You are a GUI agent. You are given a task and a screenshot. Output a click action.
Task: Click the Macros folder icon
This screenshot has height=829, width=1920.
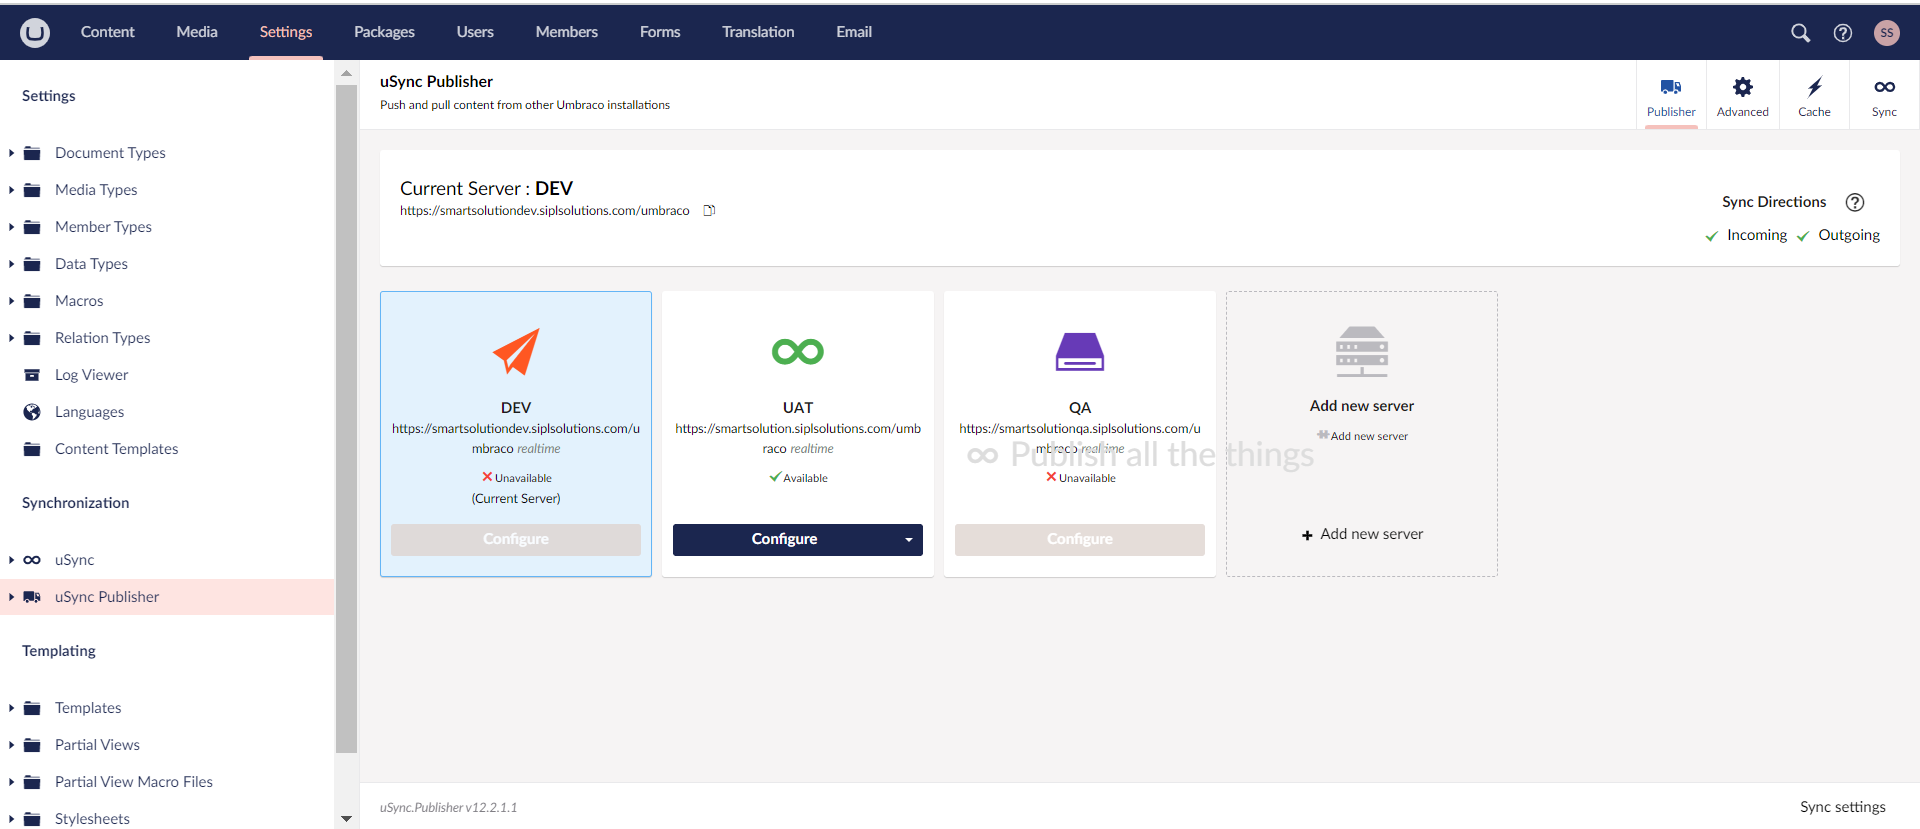32,301
